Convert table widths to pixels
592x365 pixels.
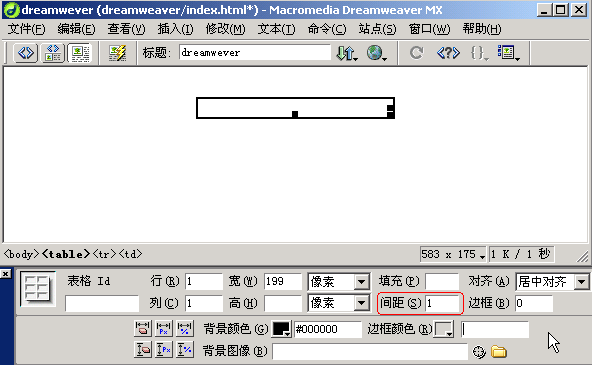pos(163,329)
